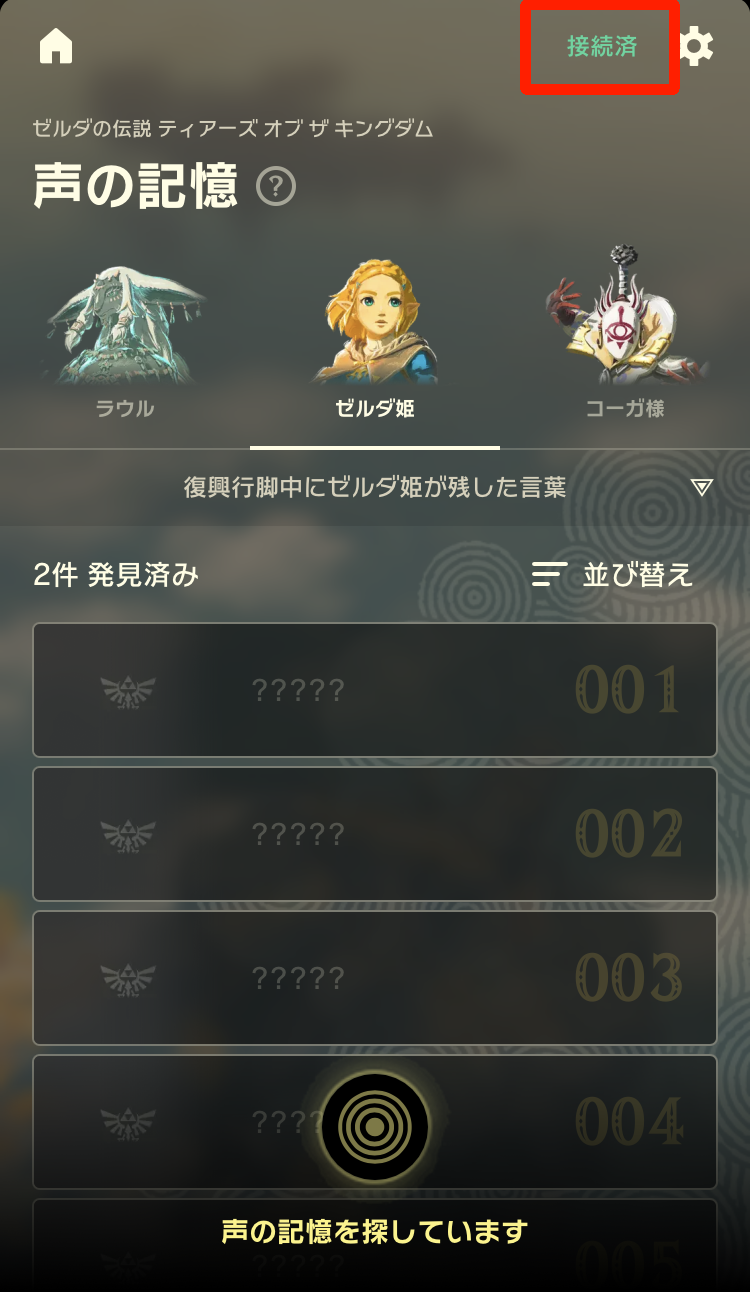Image resolution: width=750 pixels, height=1292 pixels.
Task: Tap the circular voice memory search button
Action: click(x=375, y=1127)
